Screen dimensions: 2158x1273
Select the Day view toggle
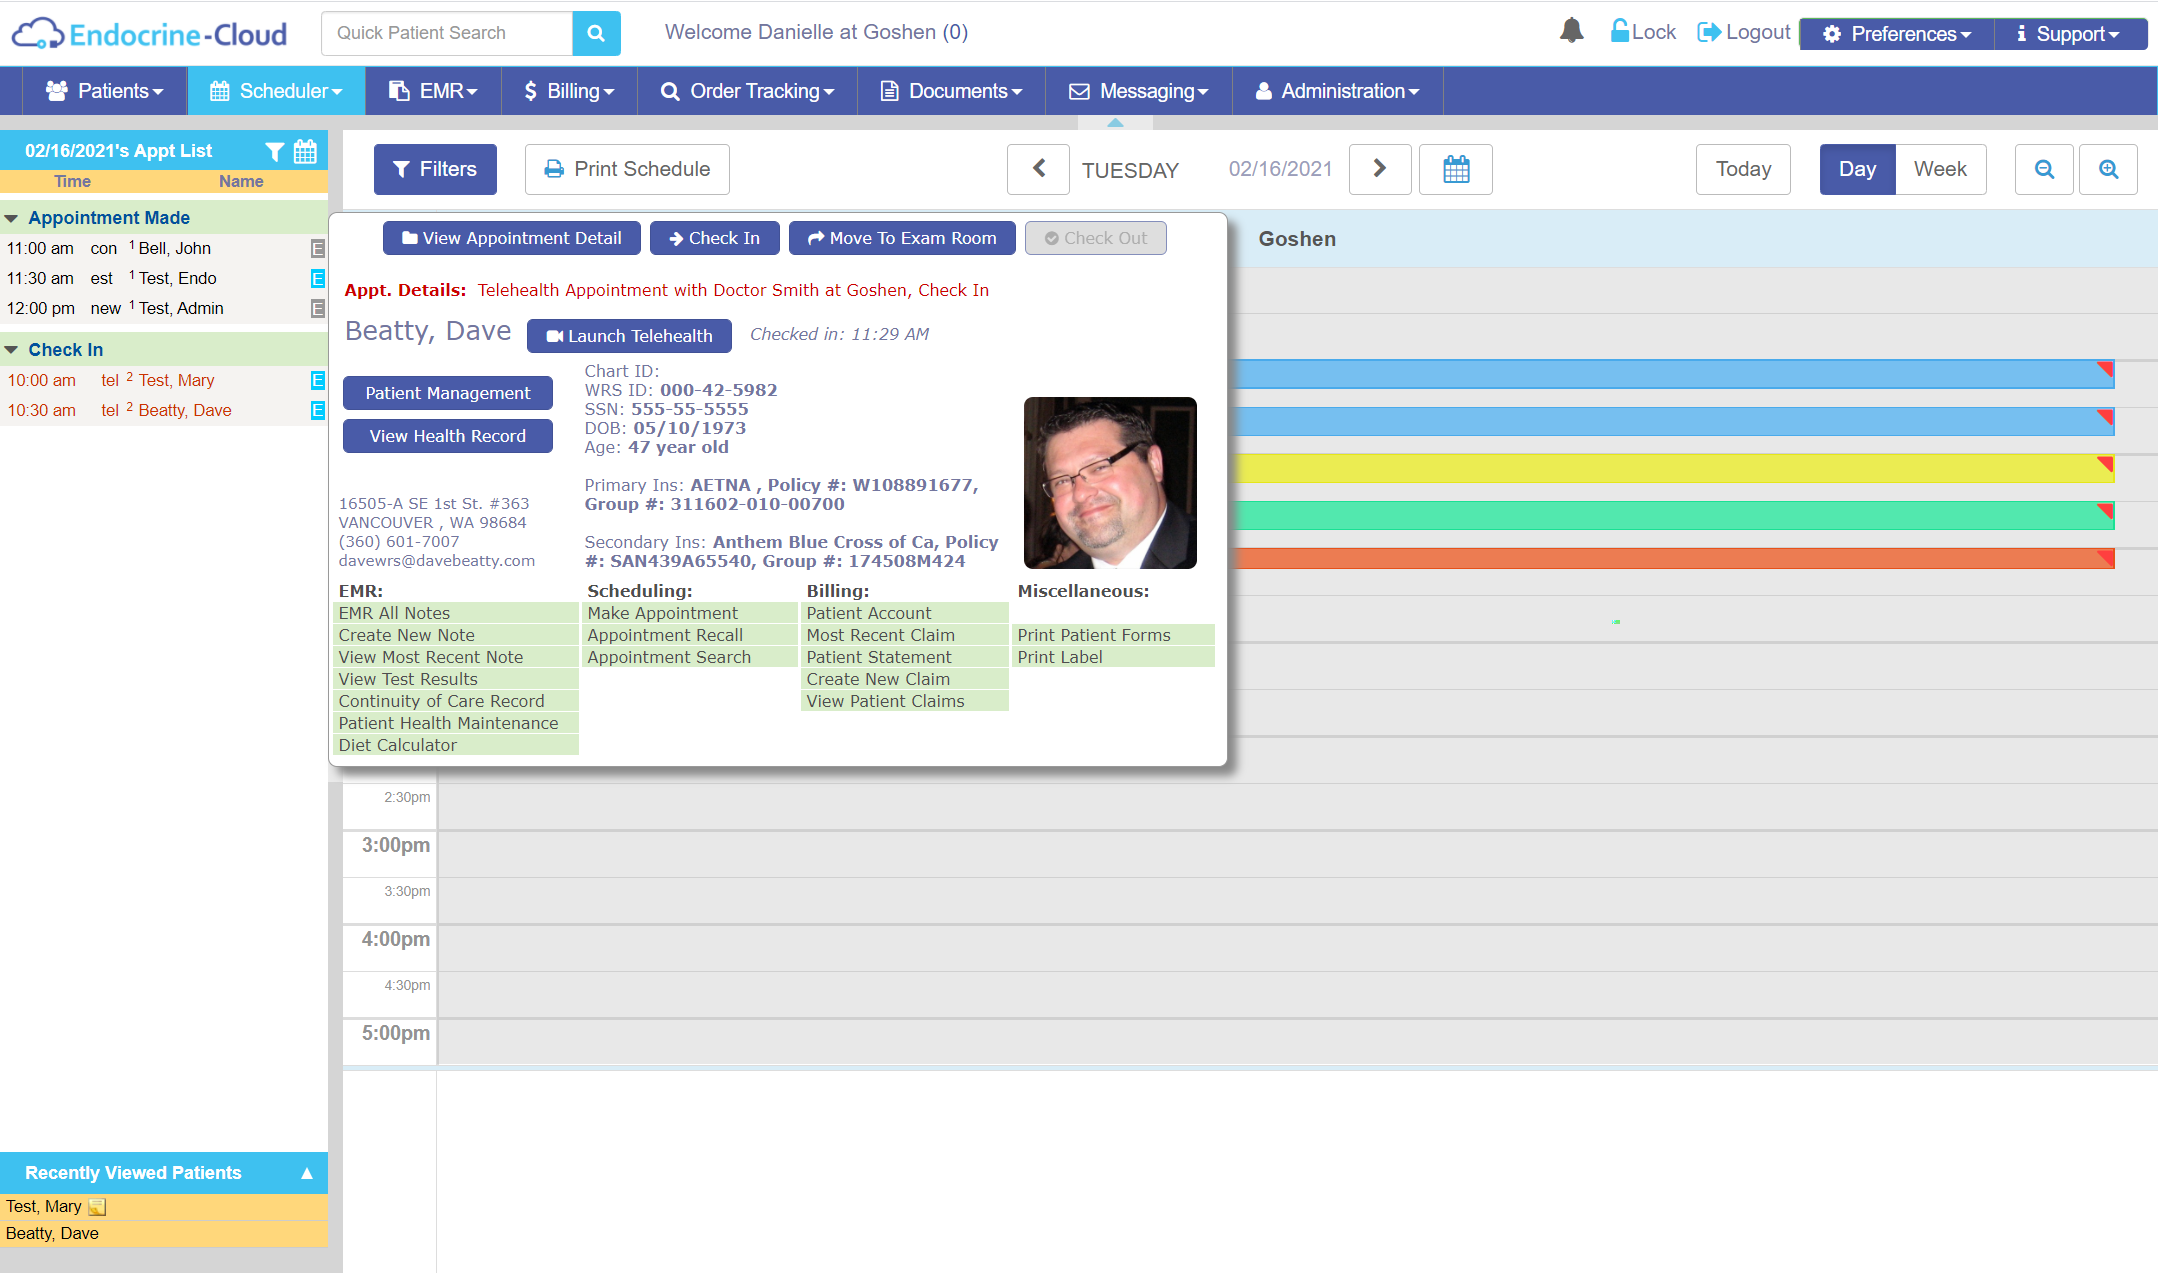coord(1857,169)
